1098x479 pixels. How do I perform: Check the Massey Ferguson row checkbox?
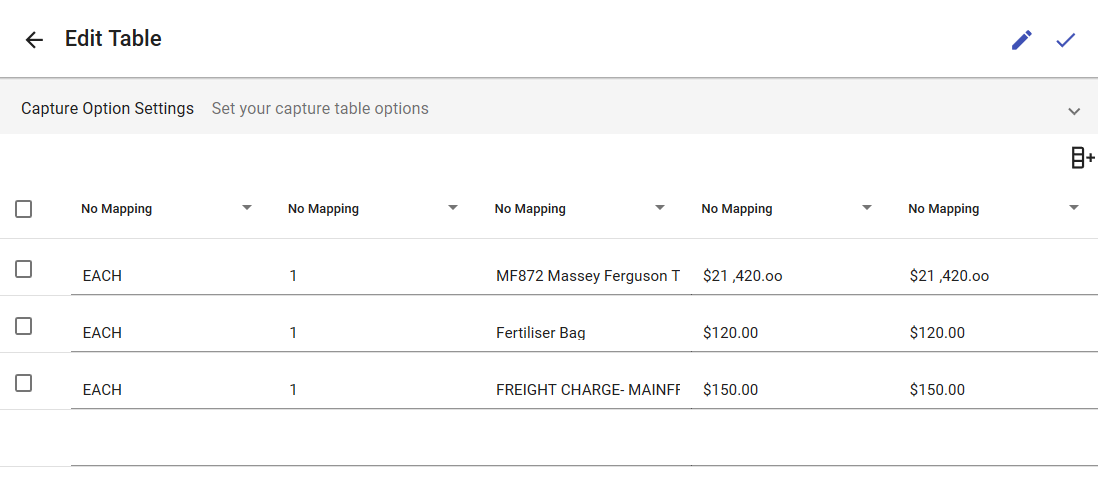coord(24,269)
